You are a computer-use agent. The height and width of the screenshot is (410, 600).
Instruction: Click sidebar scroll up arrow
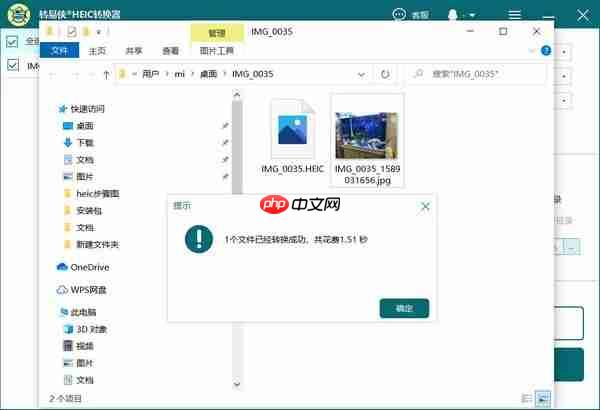coord(237,94)
